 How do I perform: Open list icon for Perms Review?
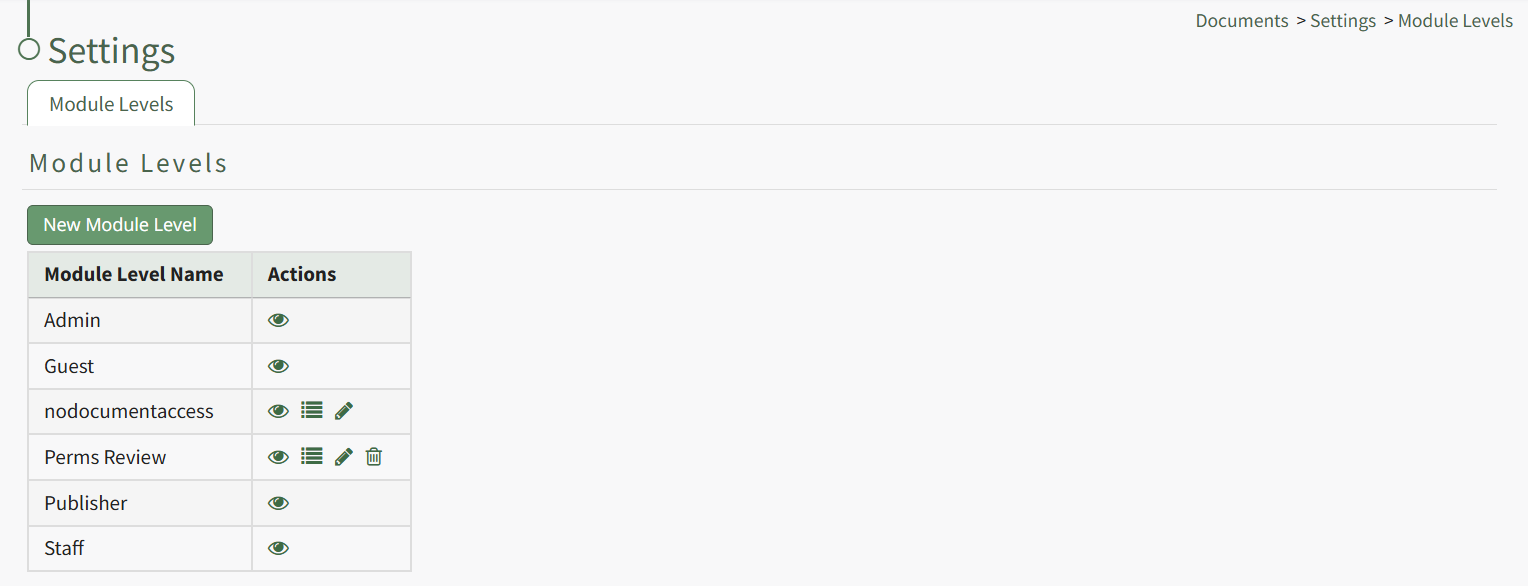point(312,457)
